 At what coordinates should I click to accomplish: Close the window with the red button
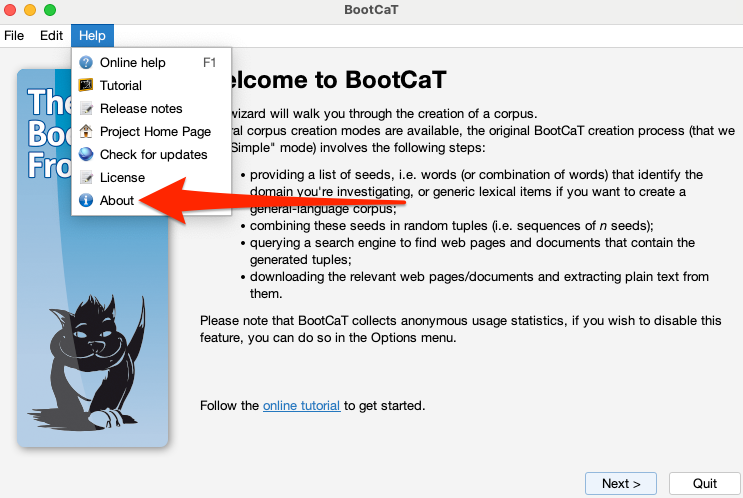(12, 10)
